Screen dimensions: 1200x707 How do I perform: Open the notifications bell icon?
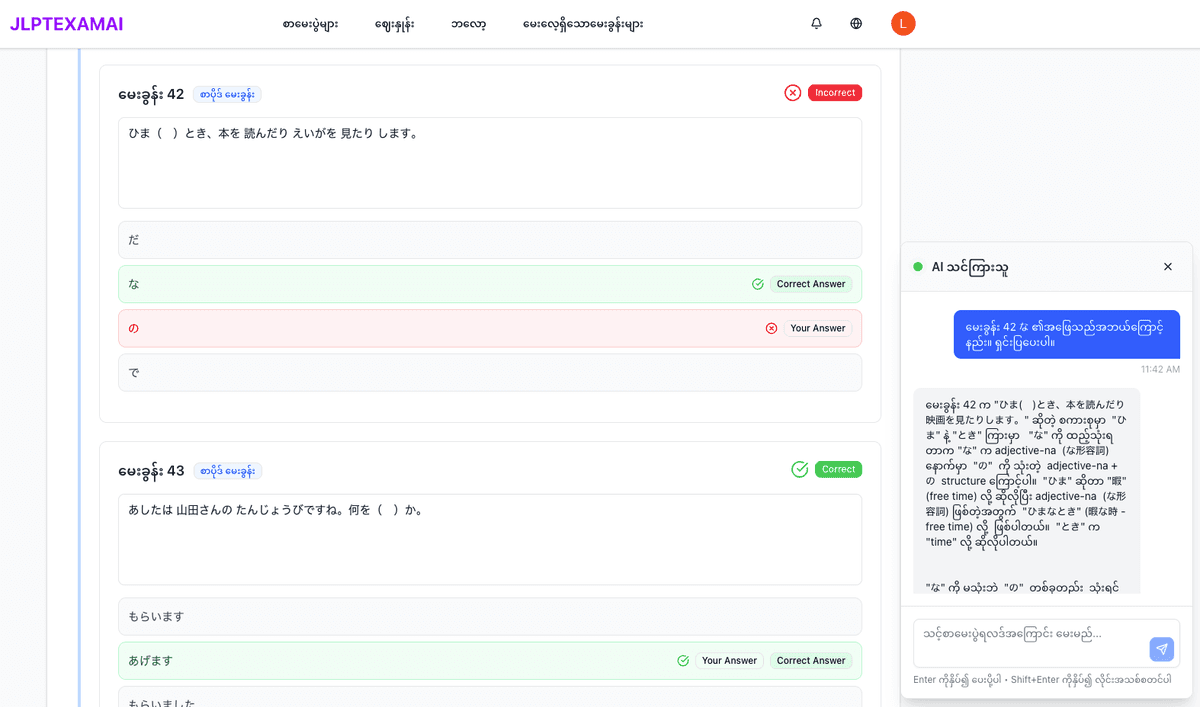[x=816, y=24]
